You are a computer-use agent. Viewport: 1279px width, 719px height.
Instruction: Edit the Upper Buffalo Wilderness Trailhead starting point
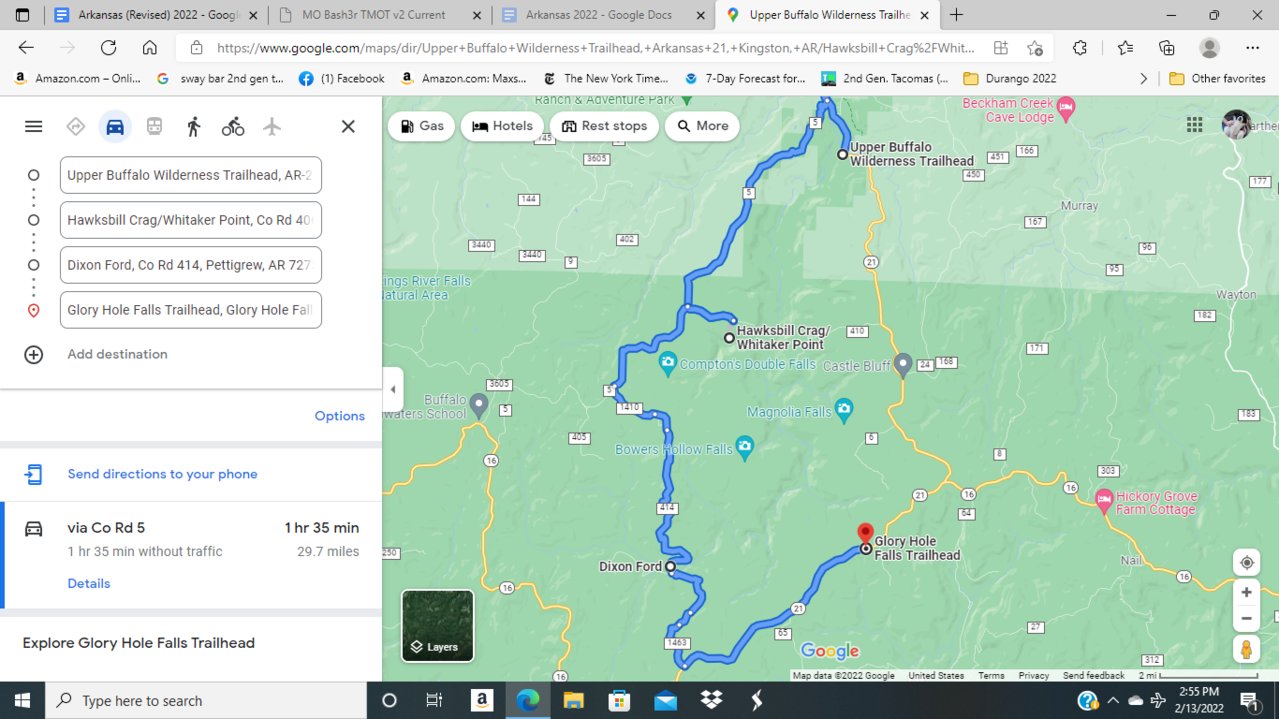click(x=191, y=175)
